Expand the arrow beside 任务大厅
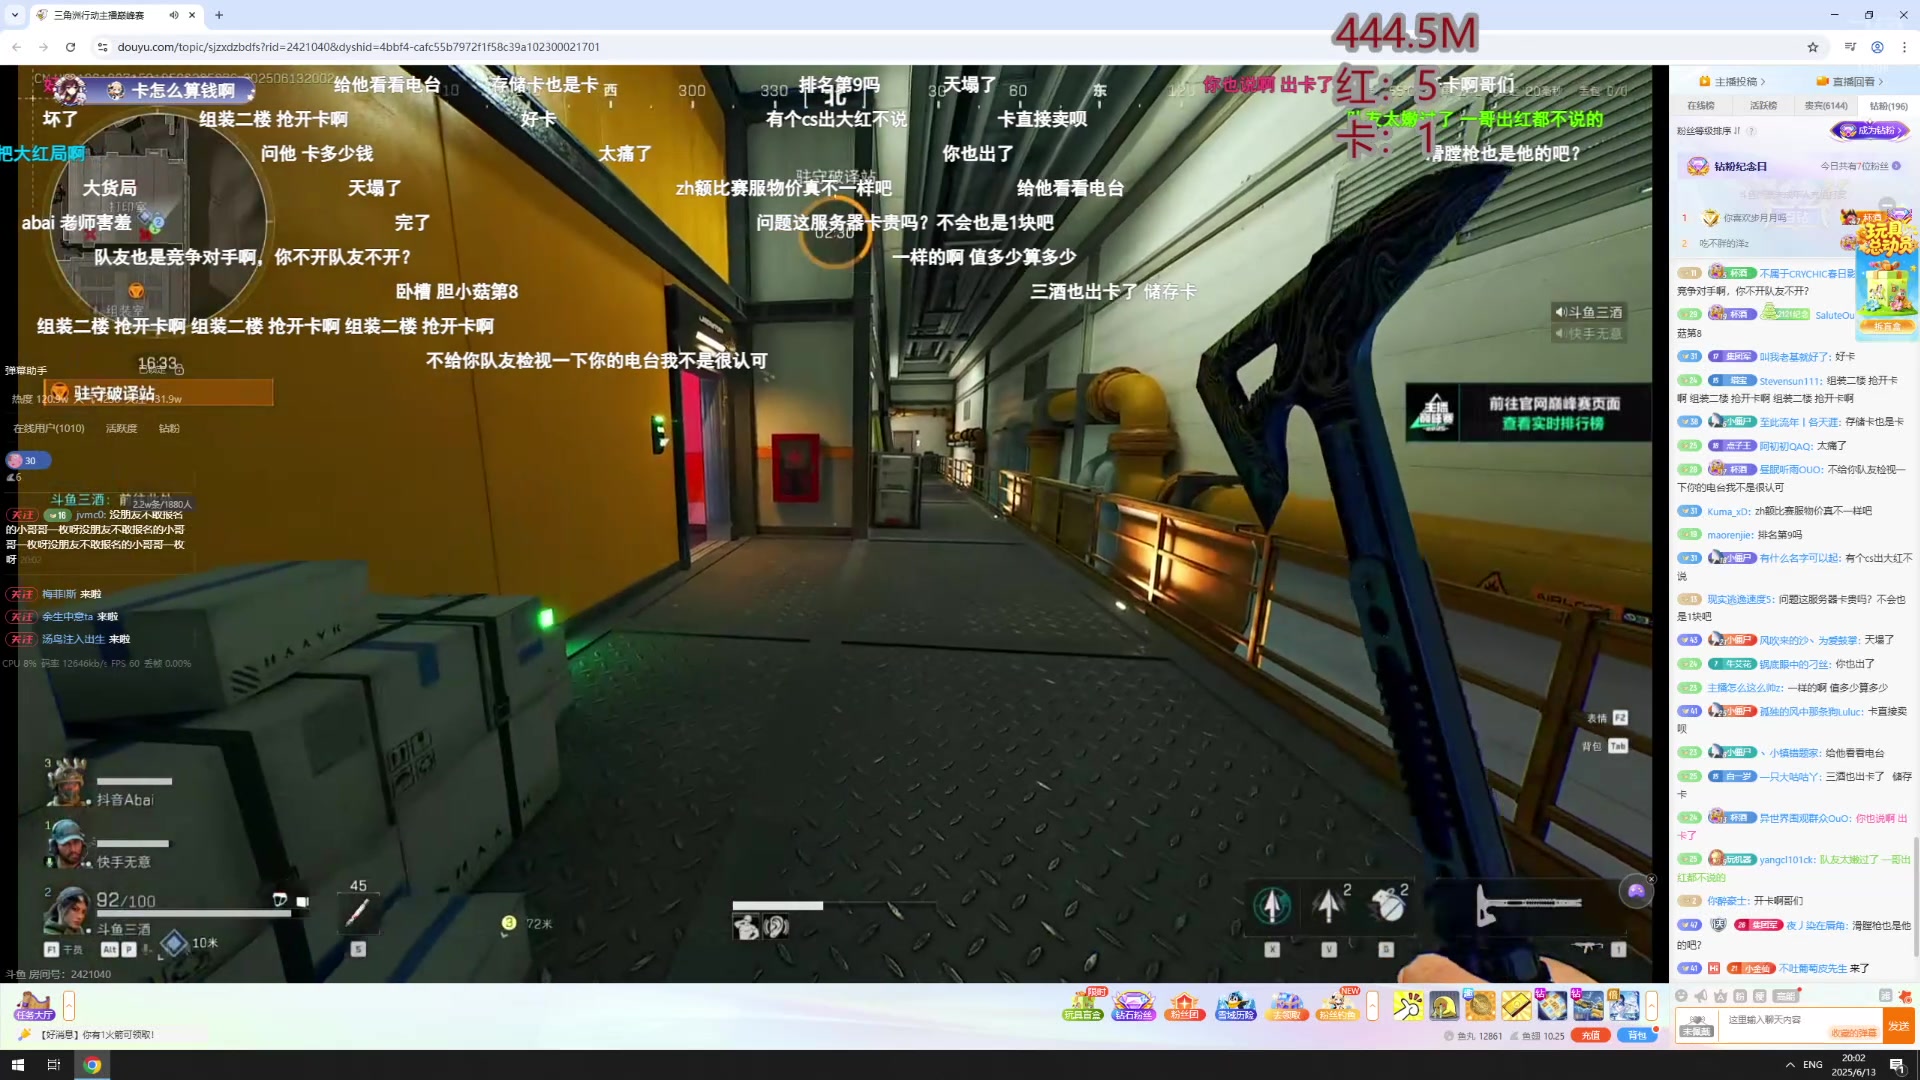The width and height of the screenshot is (1920, 1080). [69, 1005]
